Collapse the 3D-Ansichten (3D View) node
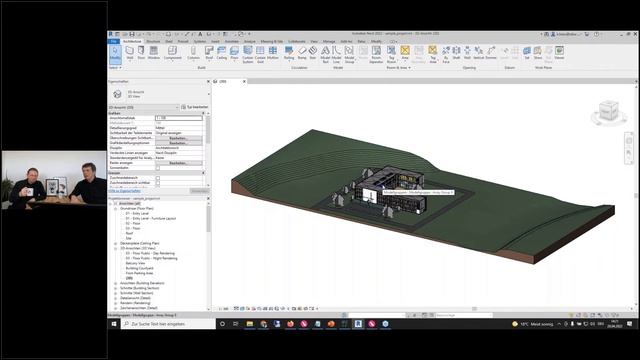Image resolution: width=640 pixels, height=360 pixels. [x=116, y=248]
